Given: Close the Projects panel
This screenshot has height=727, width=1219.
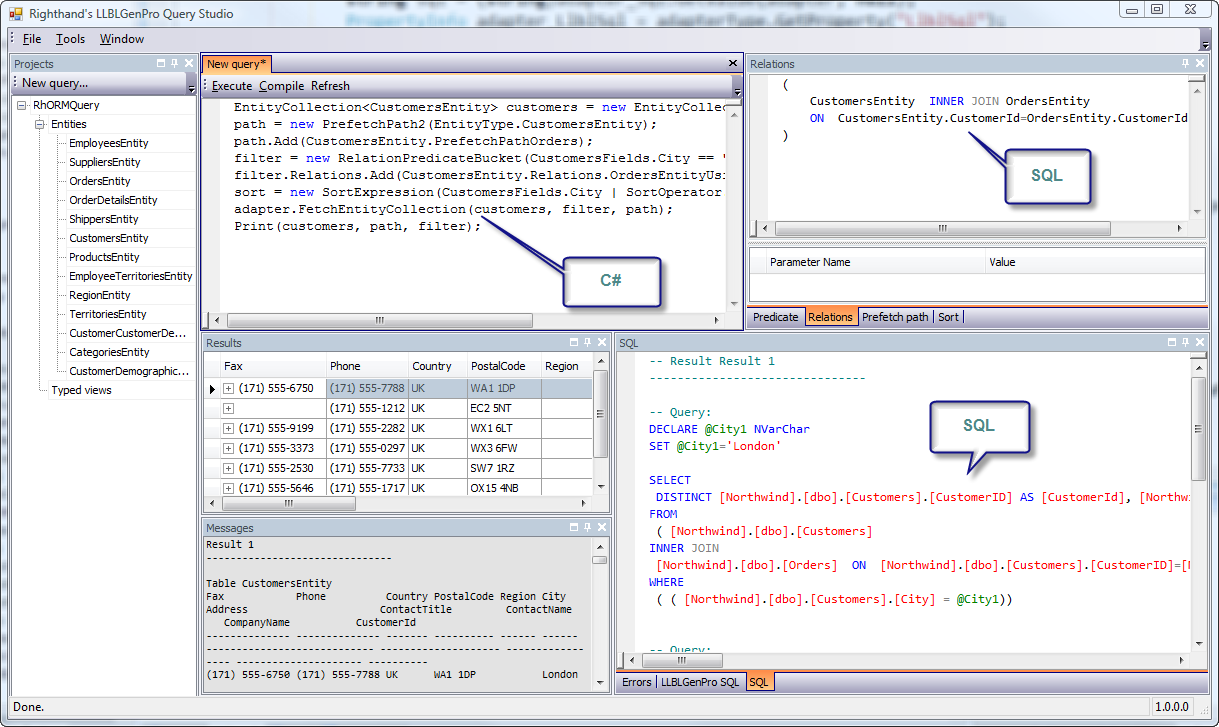Looking at the screenshot, I should (x=187, y=64).
